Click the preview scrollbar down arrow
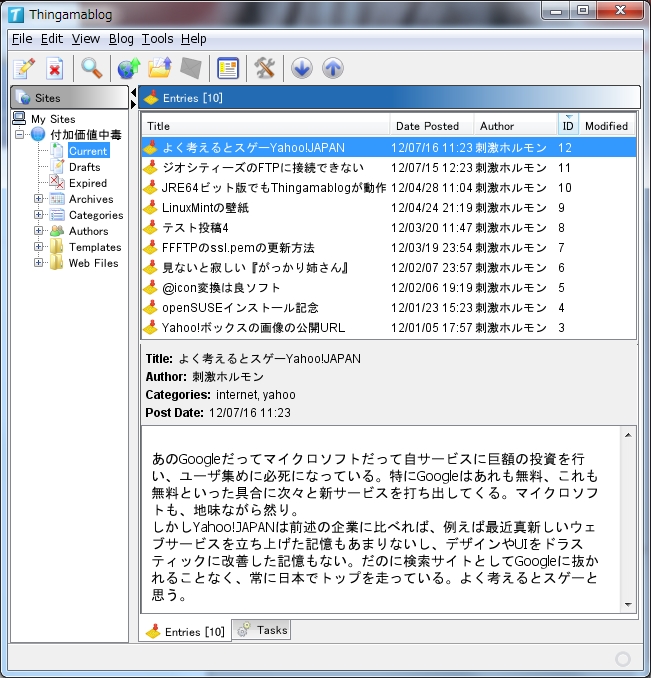This screenshot has height=678, width=651. tap(628, 604)
